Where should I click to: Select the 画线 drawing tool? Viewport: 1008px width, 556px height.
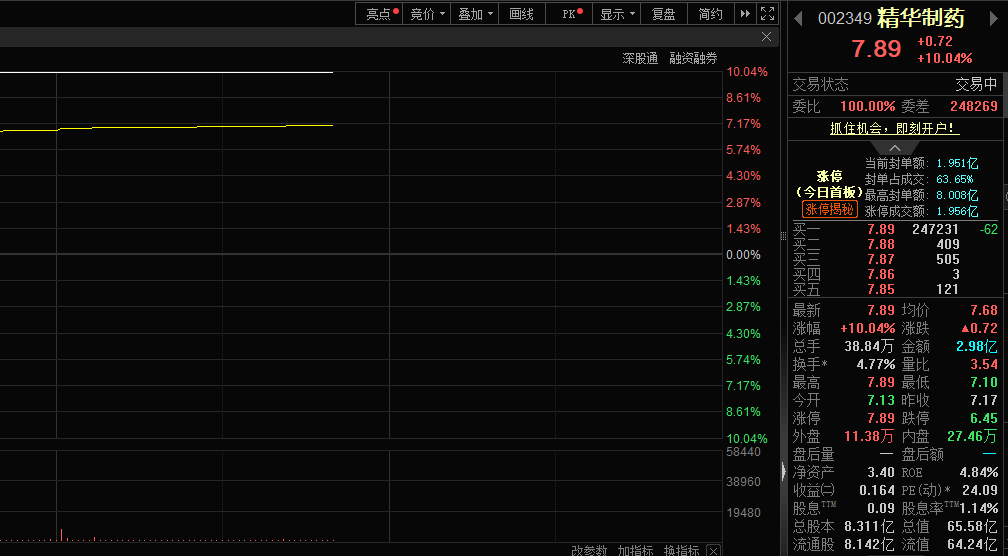click(x=521, y=13)
